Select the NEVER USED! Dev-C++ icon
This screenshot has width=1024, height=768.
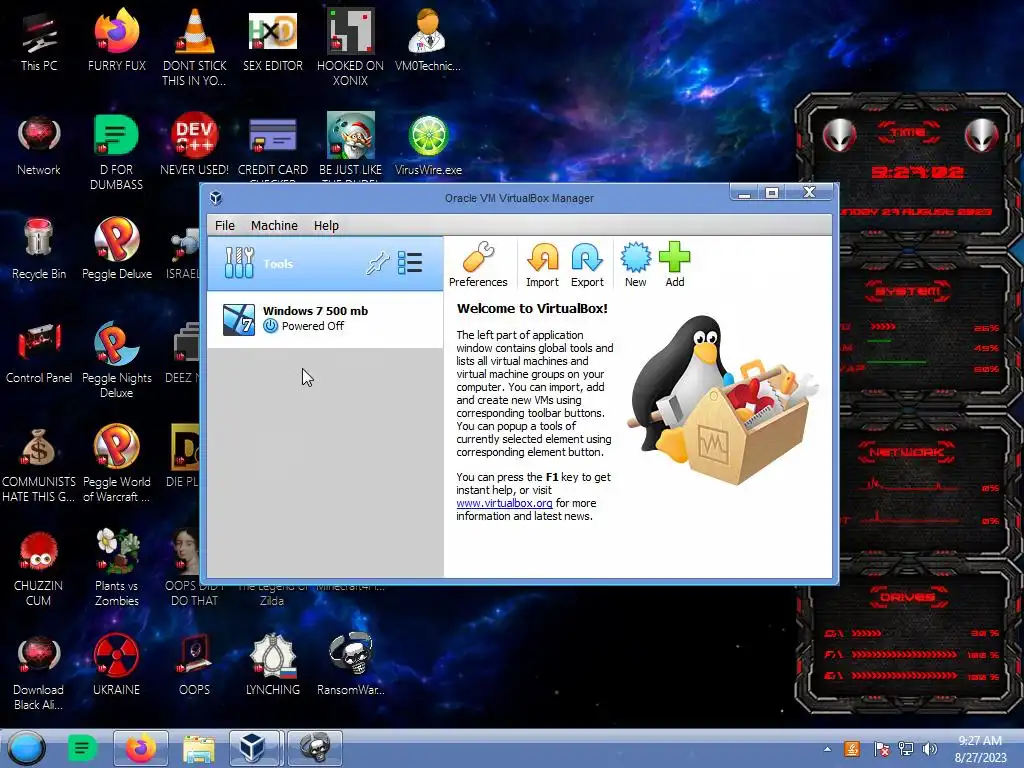[194, 145]
